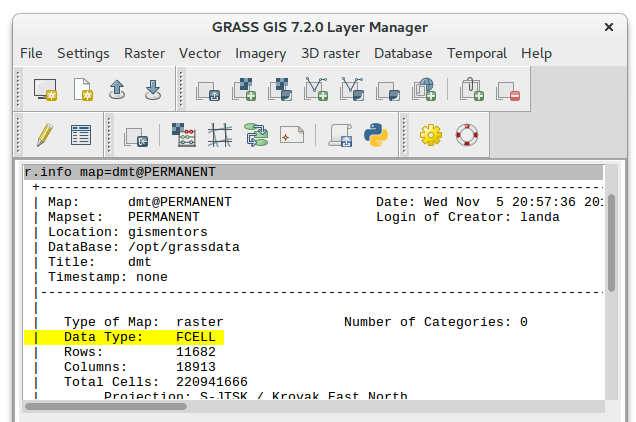Open the File menu

pos(31,54)
